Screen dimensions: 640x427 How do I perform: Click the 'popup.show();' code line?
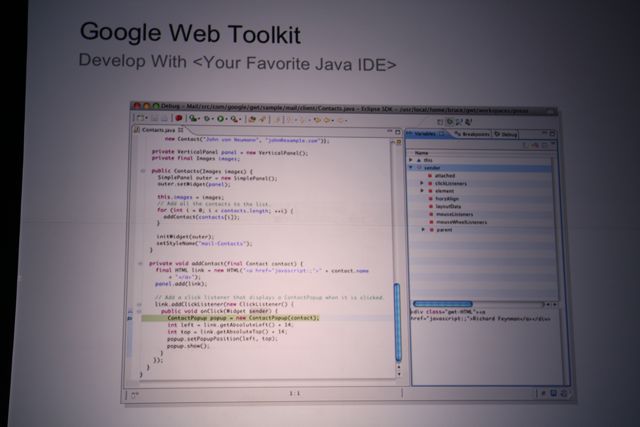(x=188, y=346)
